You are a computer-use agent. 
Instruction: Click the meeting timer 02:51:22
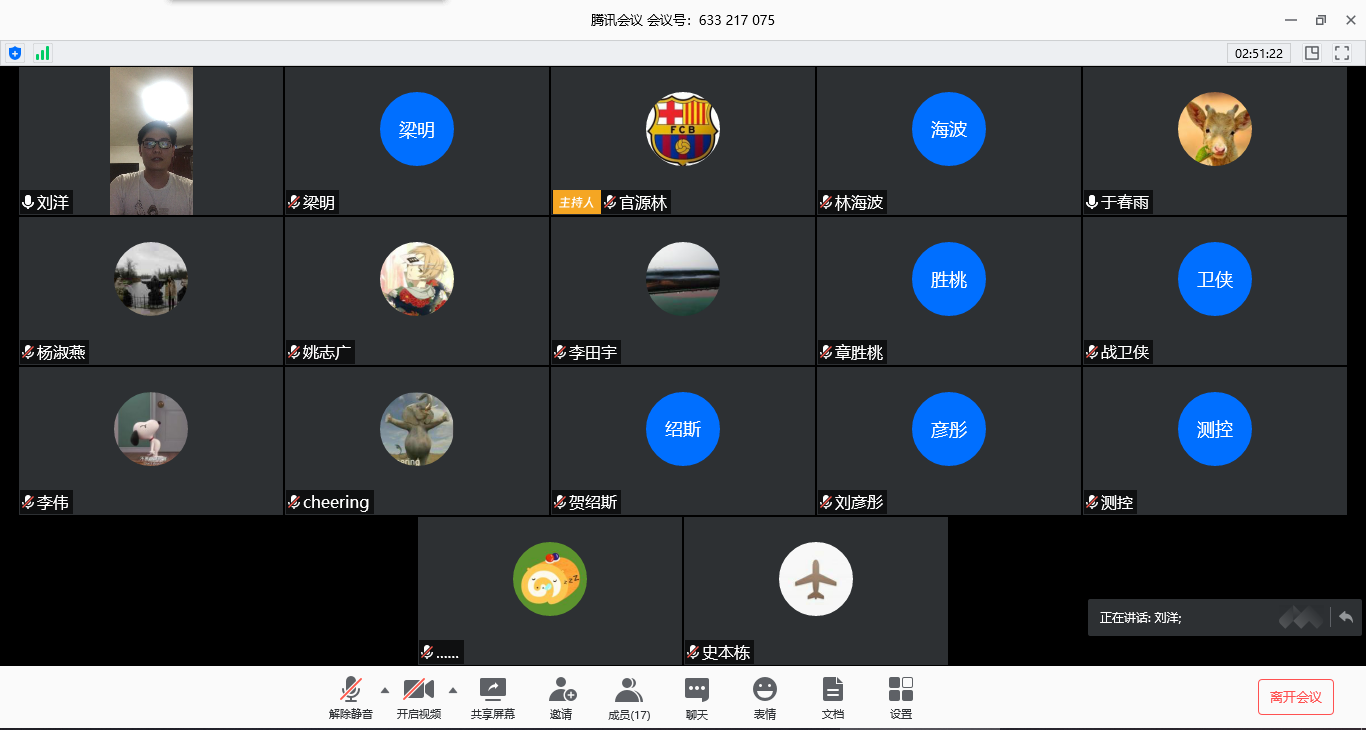[x=1258, y=53]
